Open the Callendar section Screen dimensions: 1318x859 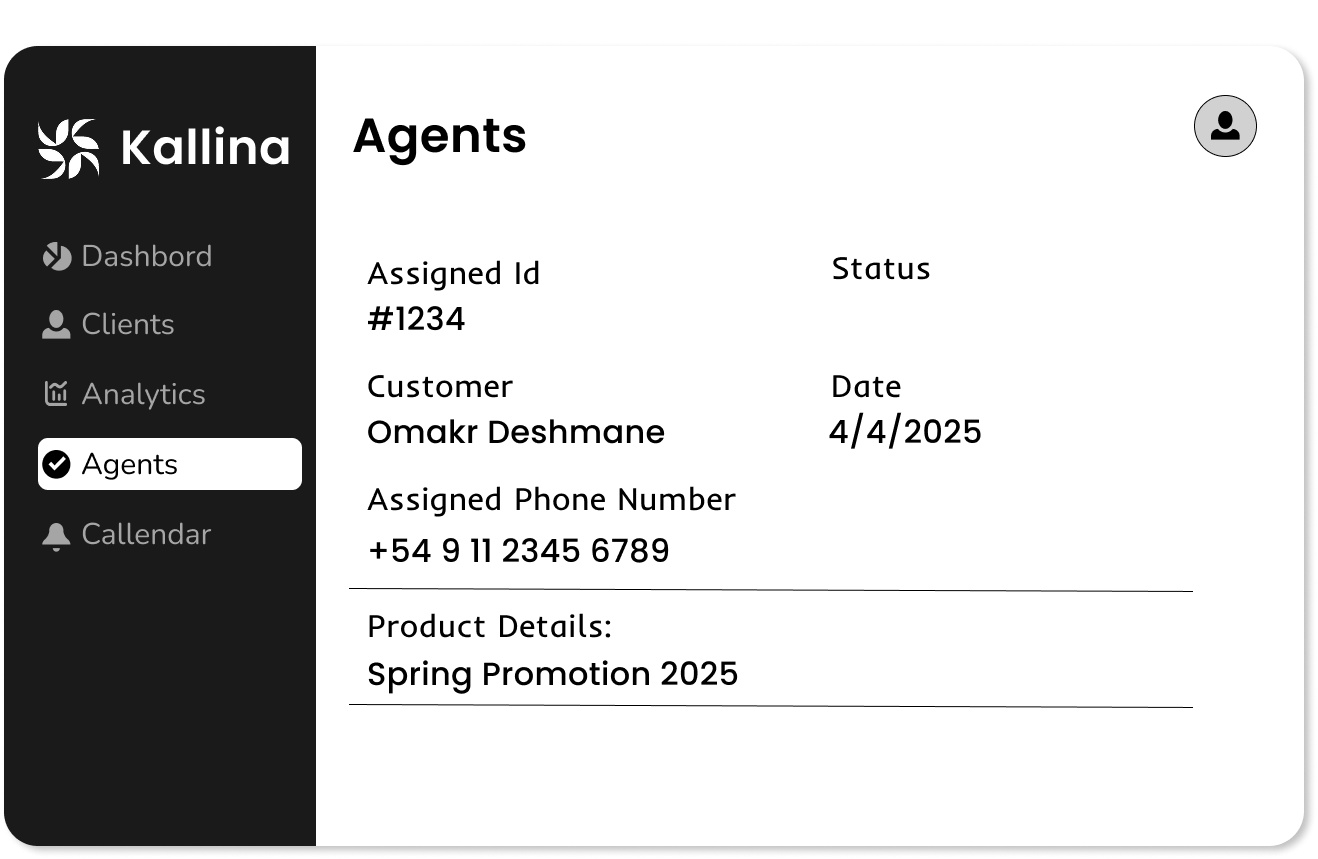point(147,534)
